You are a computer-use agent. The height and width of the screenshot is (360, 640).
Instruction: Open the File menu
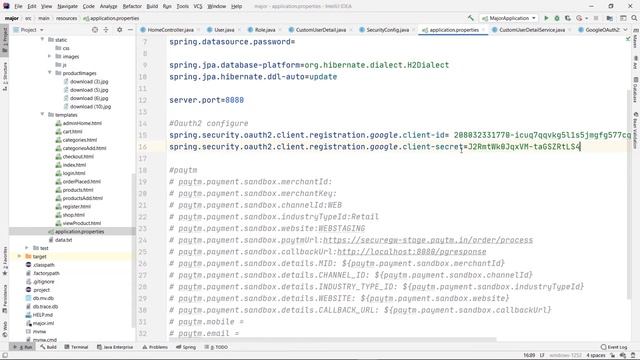tap(18, 6)
